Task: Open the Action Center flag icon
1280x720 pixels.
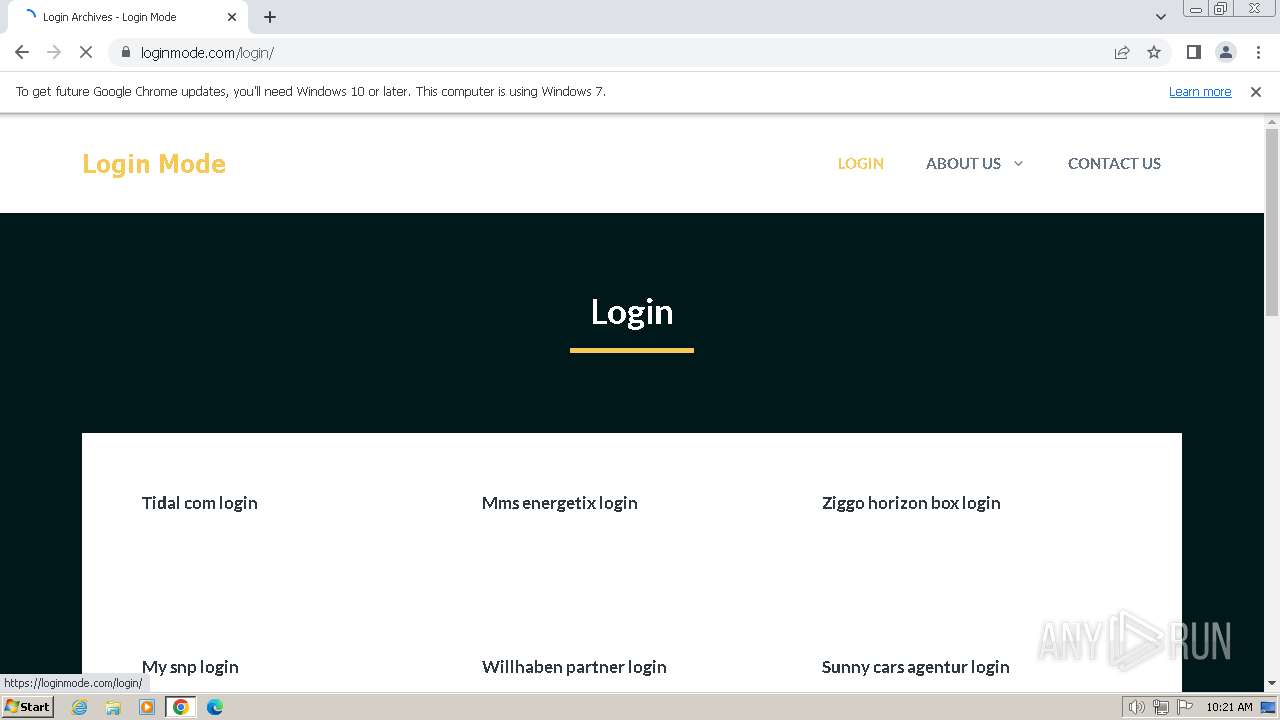Action: click(1185, 707)
